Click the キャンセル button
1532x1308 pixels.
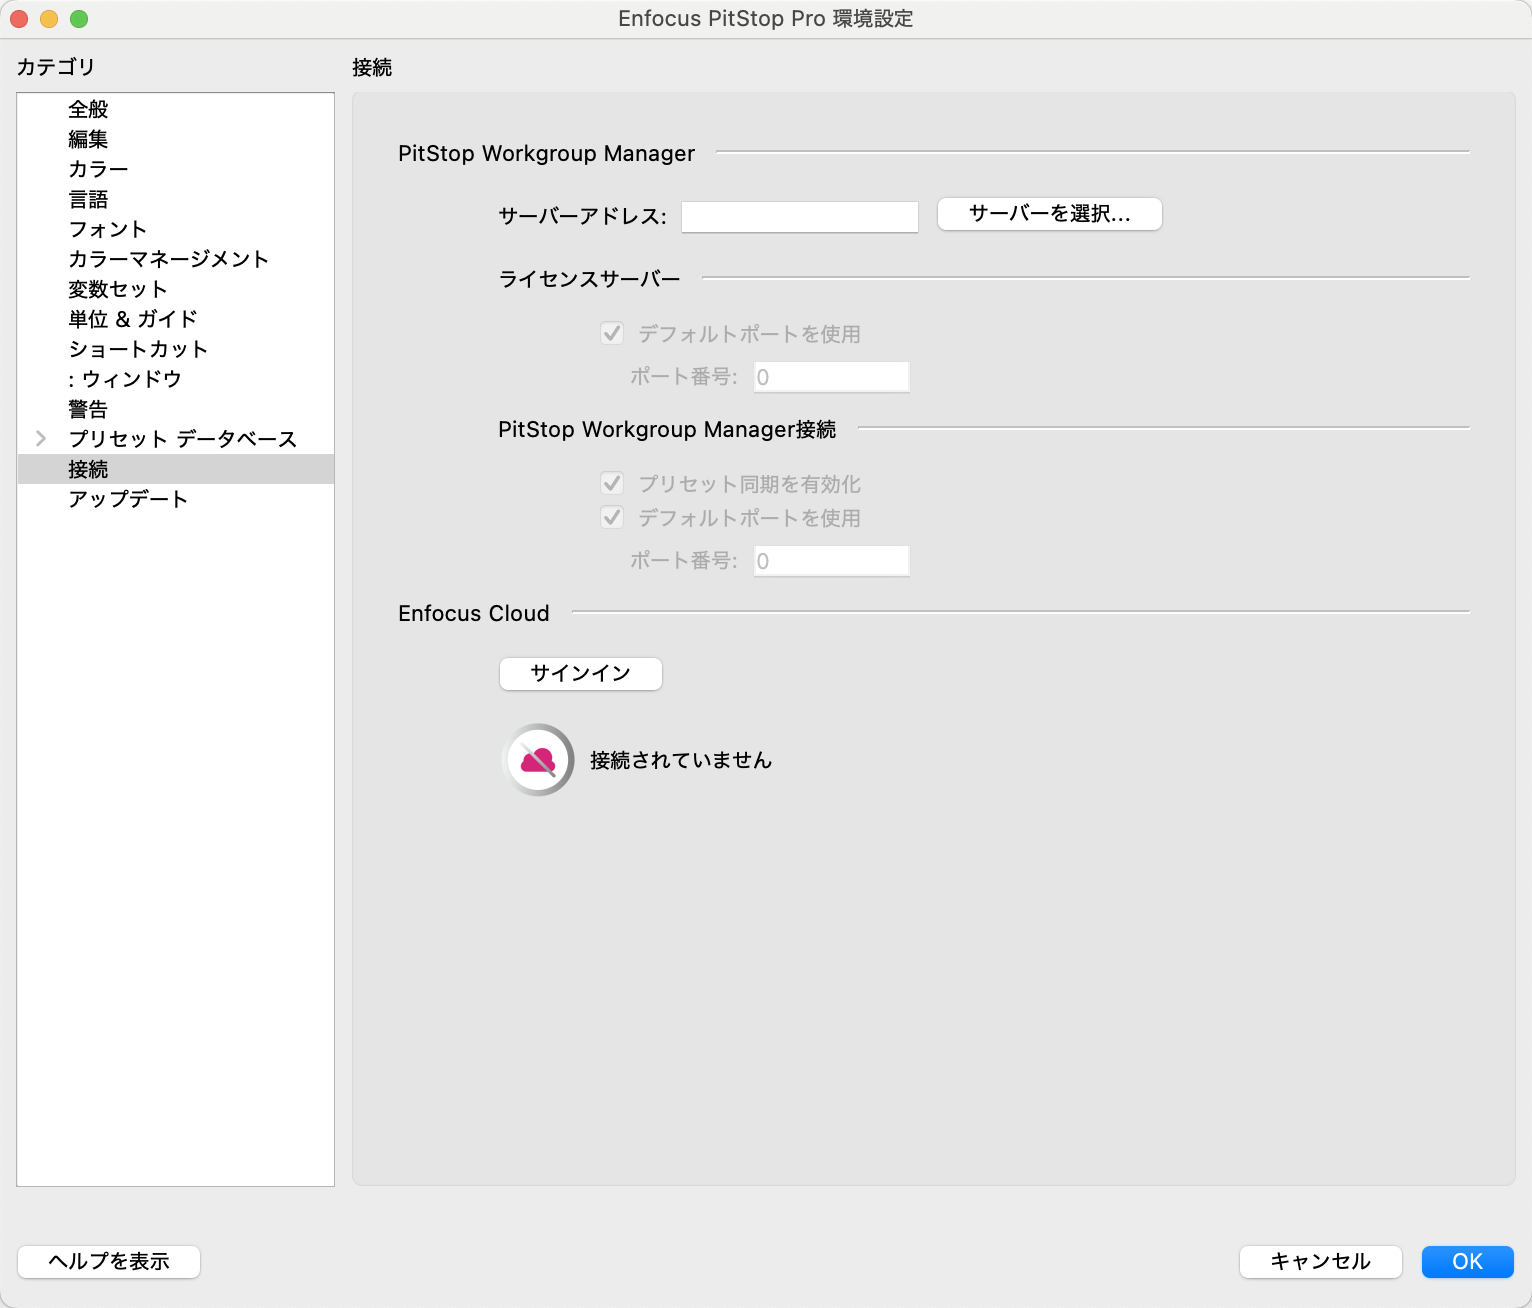[1320, 1261]
